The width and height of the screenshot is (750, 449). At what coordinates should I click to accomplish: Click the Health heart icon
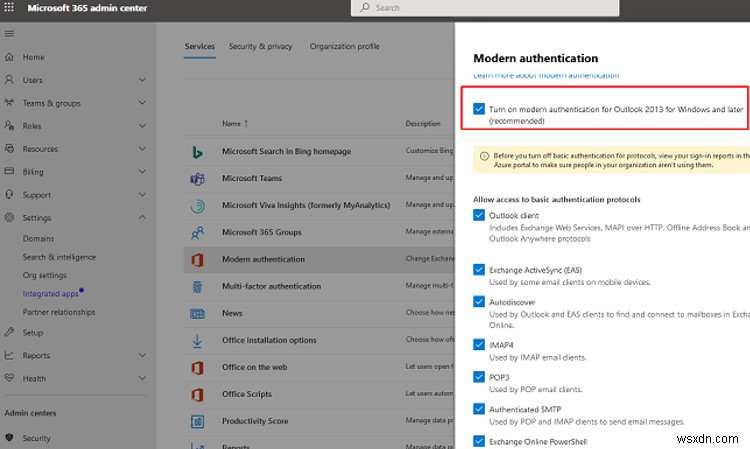9,378
